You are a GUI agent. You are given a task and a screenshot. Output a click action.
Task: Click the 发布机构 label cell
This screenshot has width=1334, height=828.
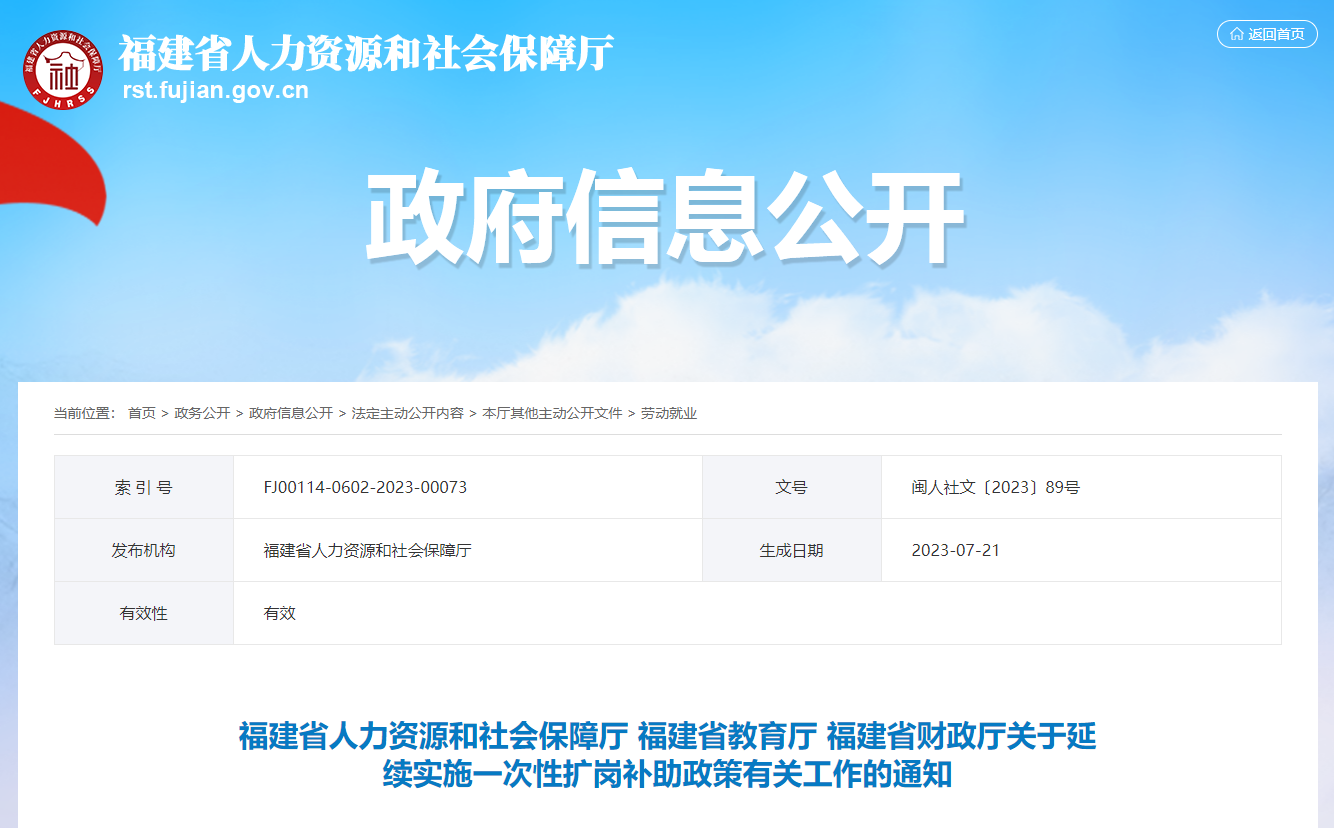pos(144,551)
